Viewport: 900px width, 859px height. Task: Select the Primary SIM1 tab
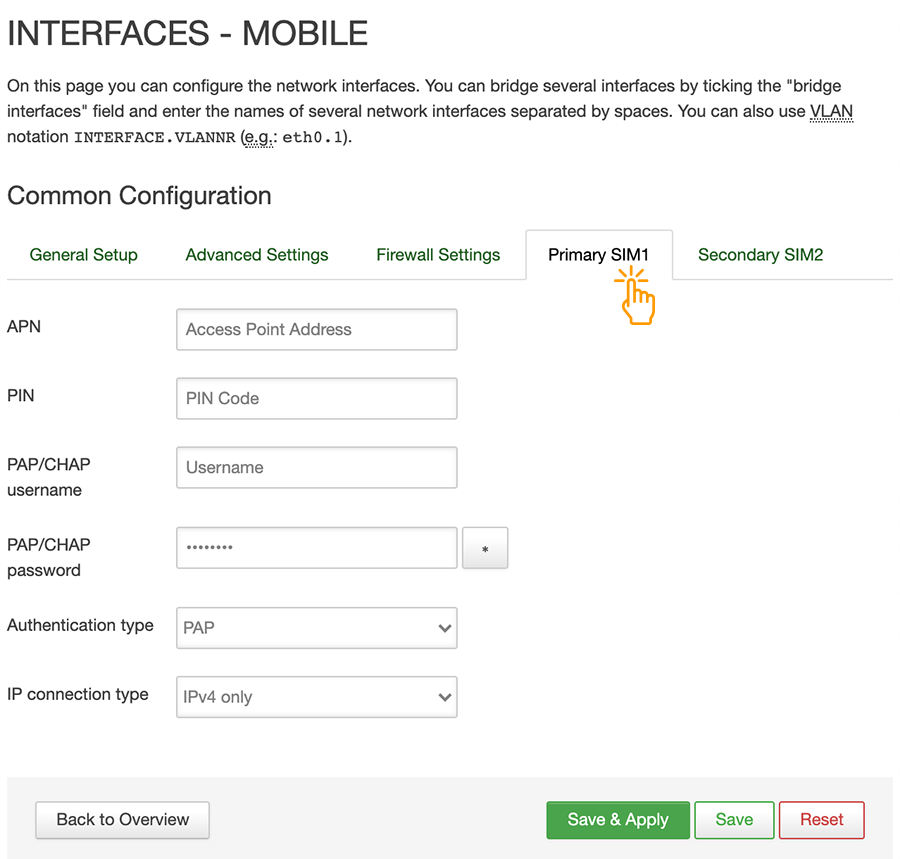(x=598, y=255)
